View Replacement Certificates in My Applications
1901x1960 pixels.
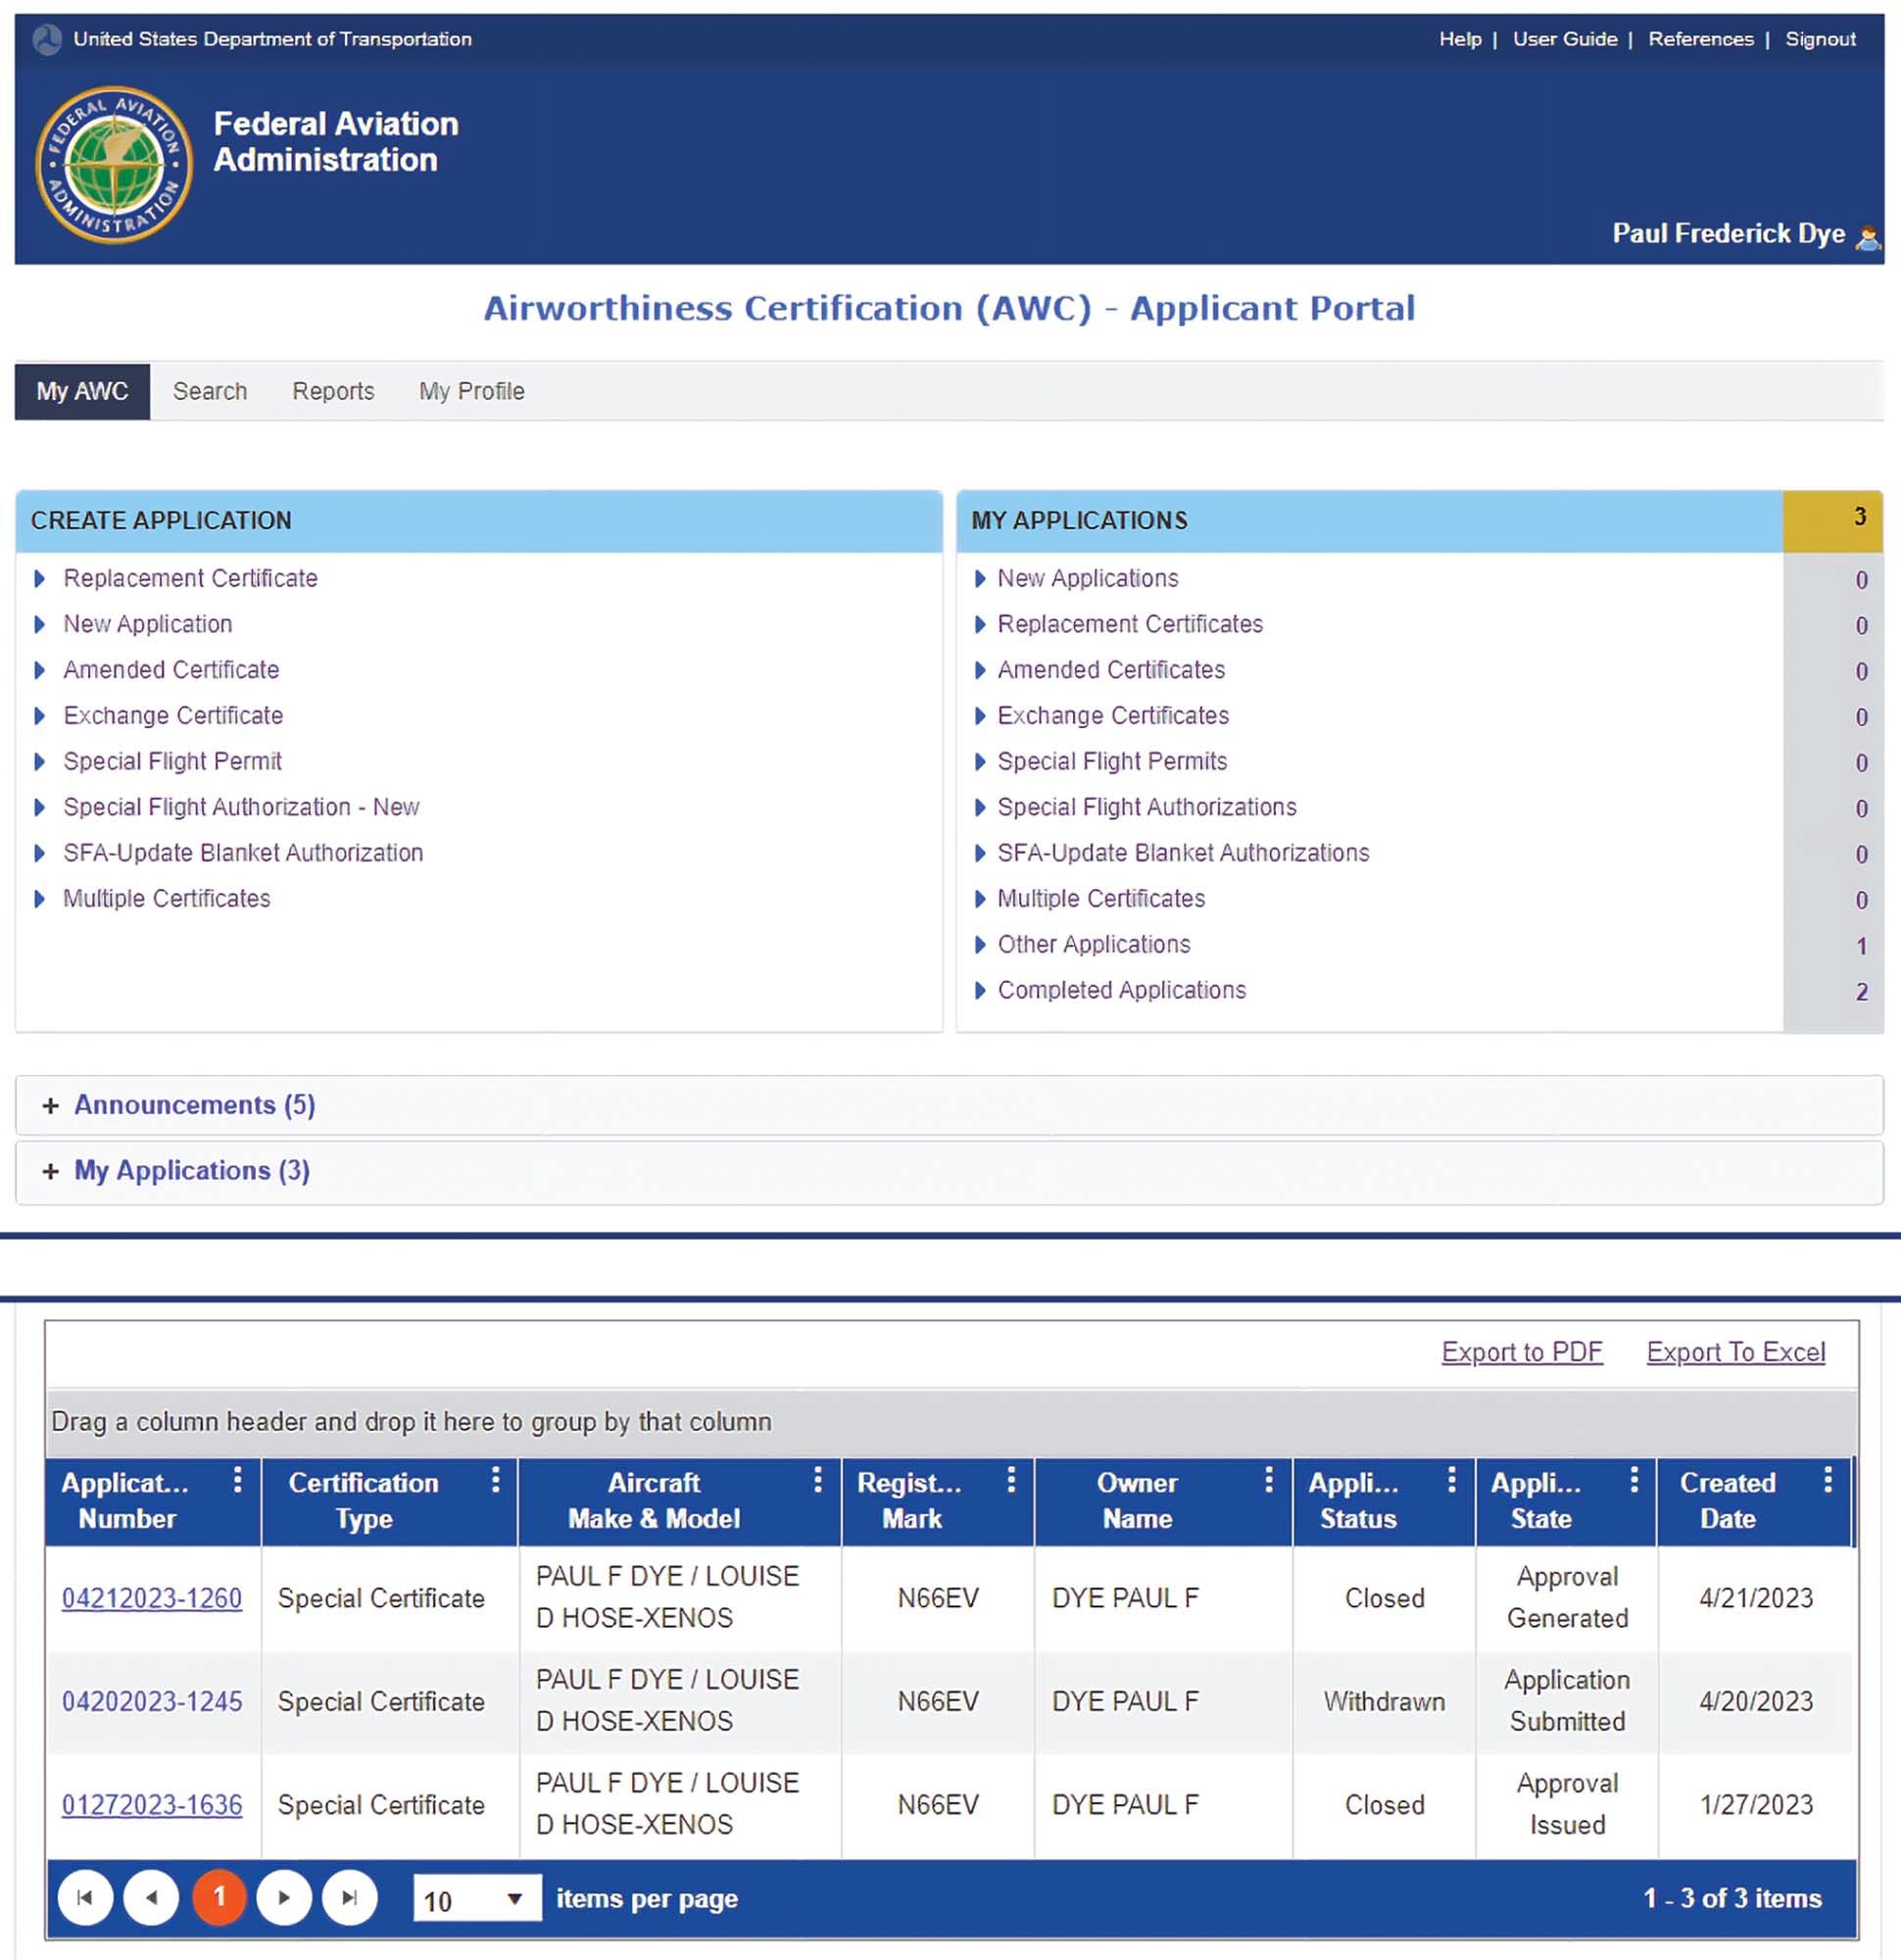pos(1130,624)
